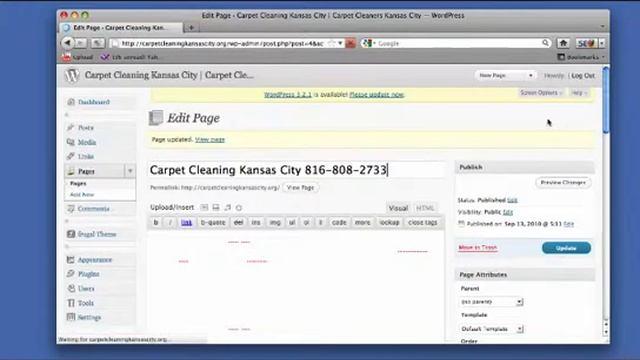The image size is (640, 360).
Task: Click the browser Forward arrow button
Action: (x=81, y=43)
